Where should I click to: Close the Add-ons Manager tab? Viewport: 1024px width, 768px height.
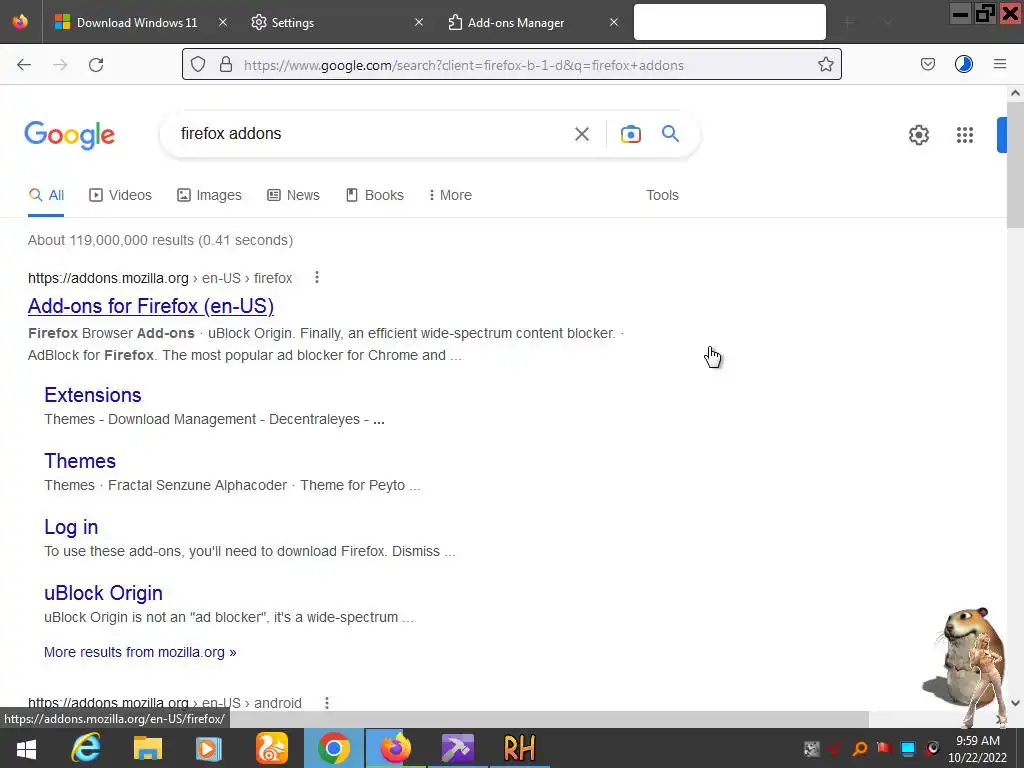point(613,22)
